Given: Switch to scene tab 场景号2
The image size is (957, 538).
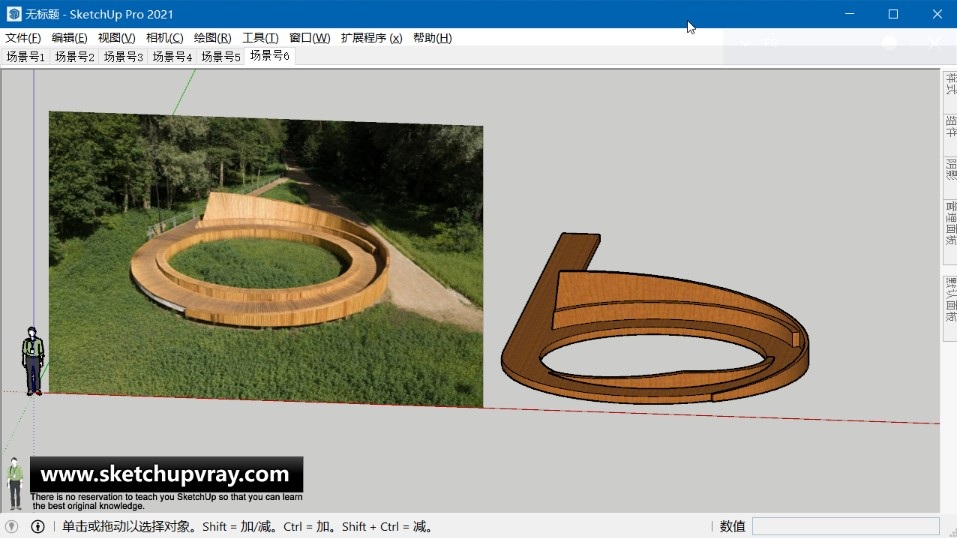Looking at the screenshot, I should pos(74,57).
